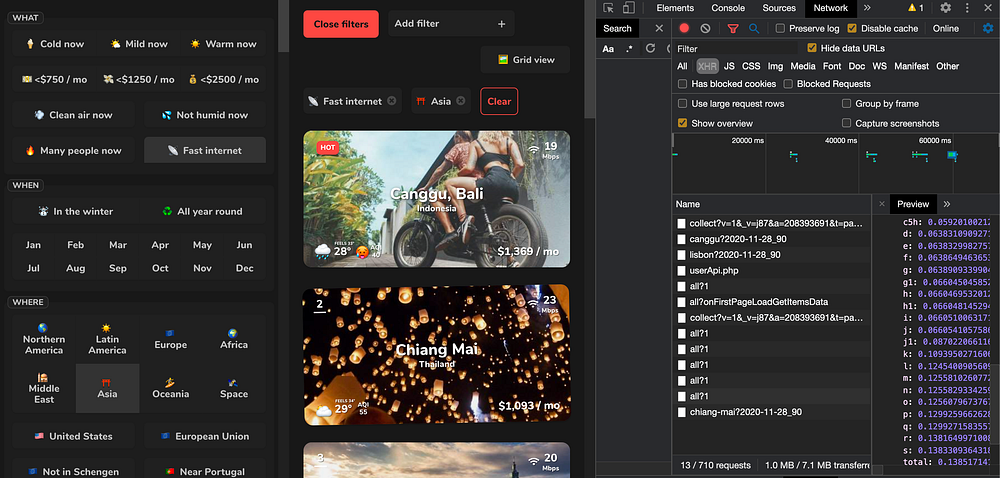The width and height of the screenshot is (1000, 478).
Task: Toggle match case Aa in Search
Action: (x=608, y=48)
